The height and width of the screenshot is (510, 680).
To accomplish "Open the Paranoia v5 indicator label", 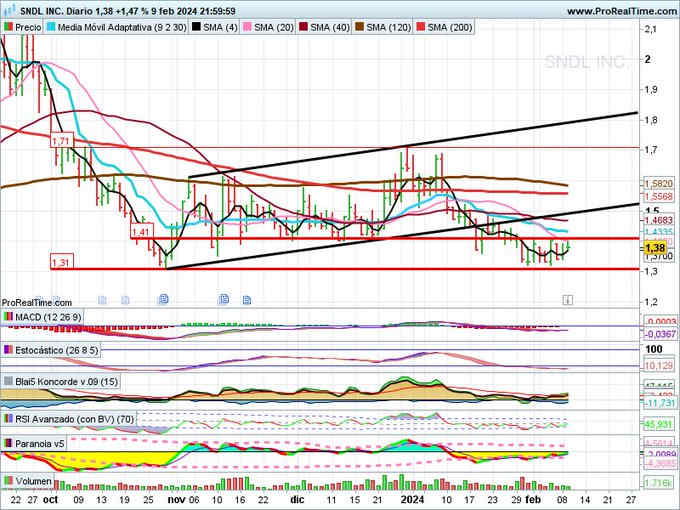I will 40,444.
